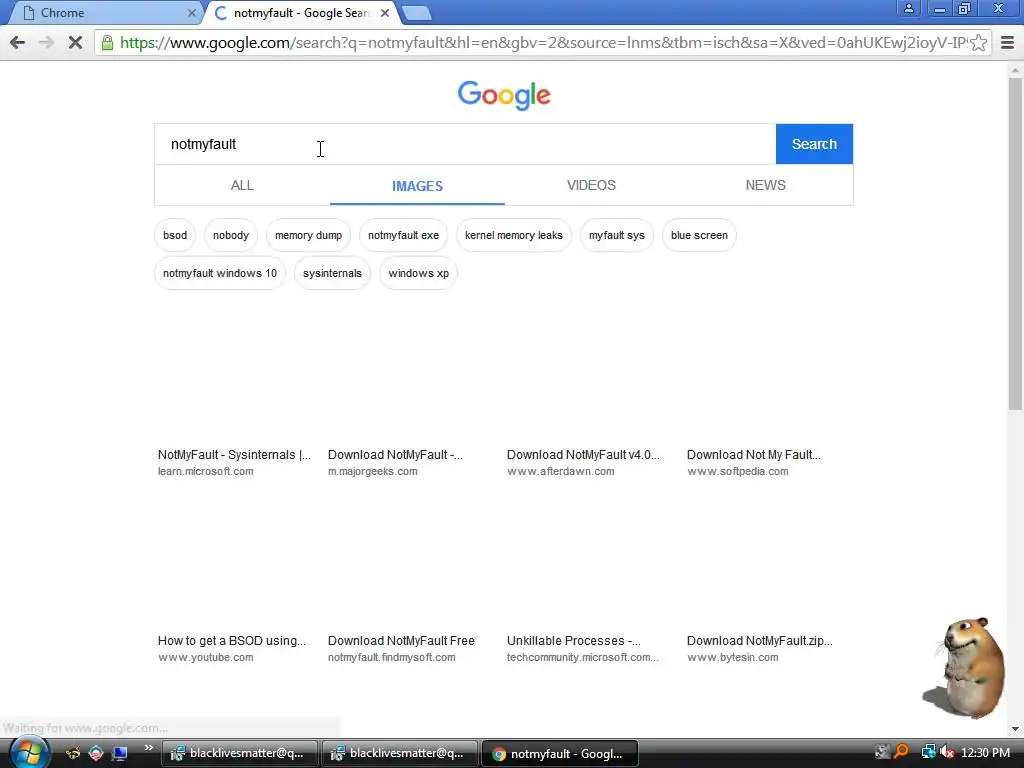Click notmyfault.findmysoft.com source text
Screen dimensions: 1024x768
[391, 658]
